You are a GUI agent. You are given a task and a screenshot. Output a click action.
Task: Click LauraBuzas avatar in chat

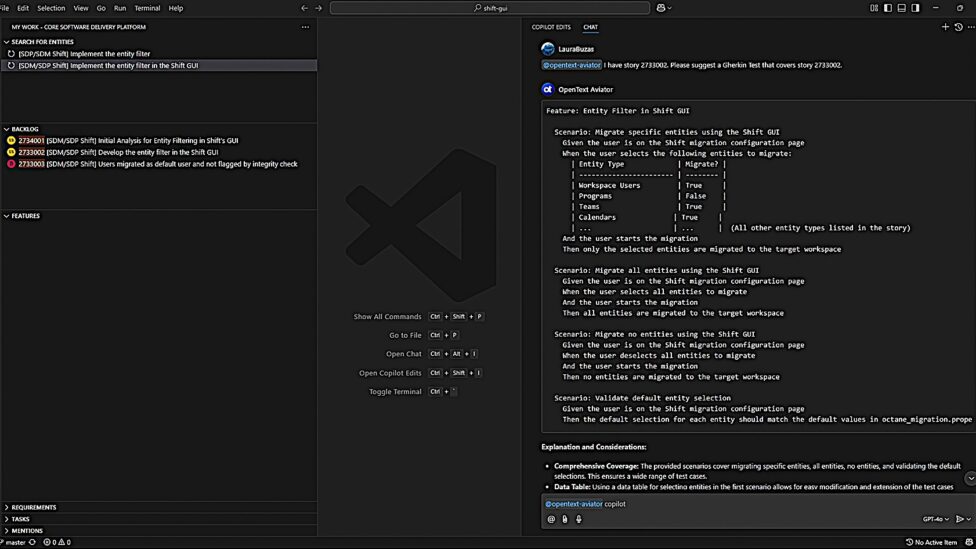(x=548, y=49)
